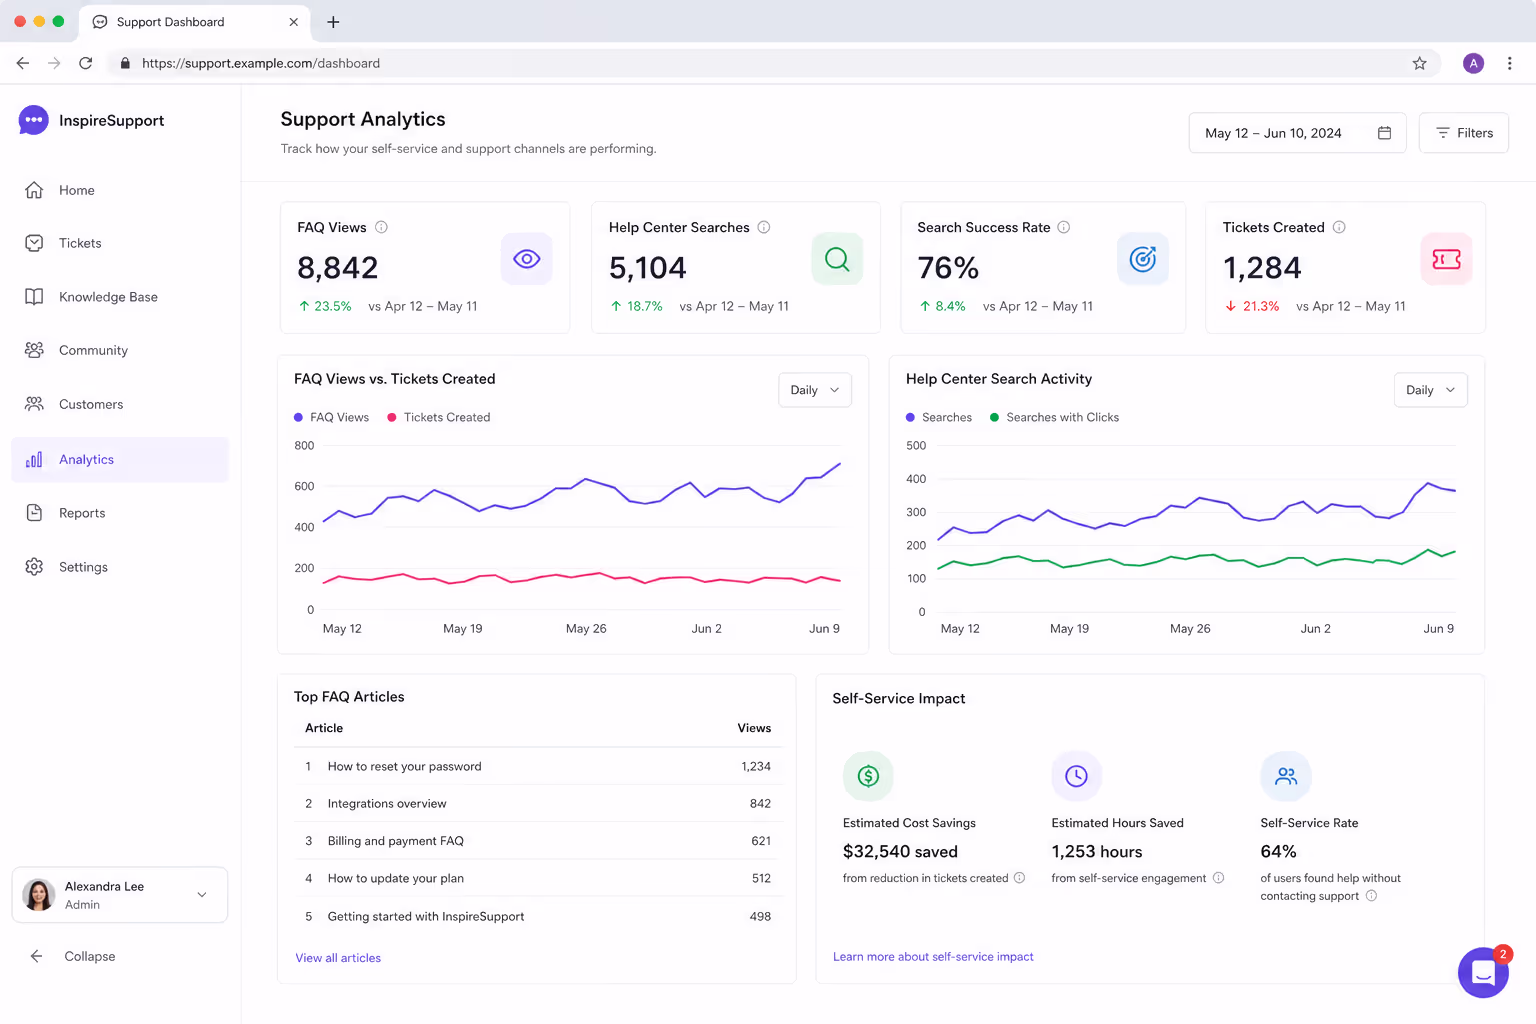Click the calendar icon in date range

(1385, 133)
